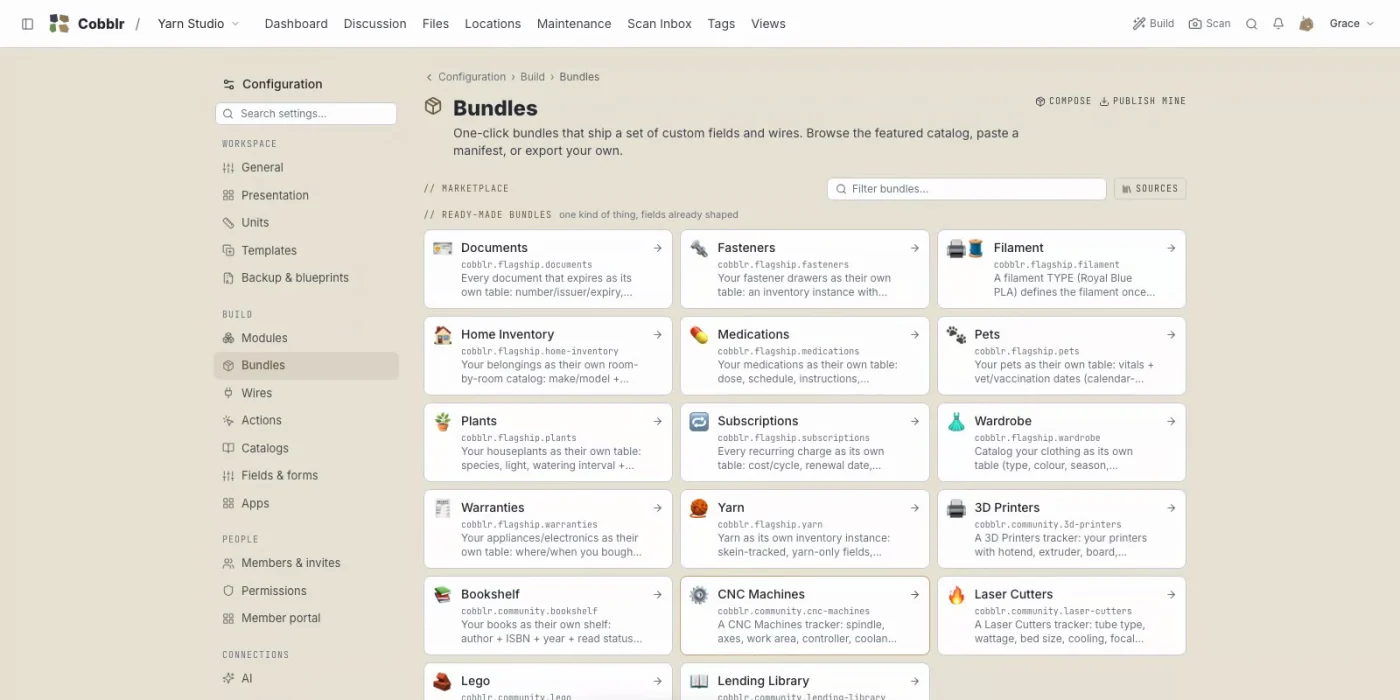The image size is (1400, 700).
Task: Click the Compose button
Action: tap(1063, 101)
